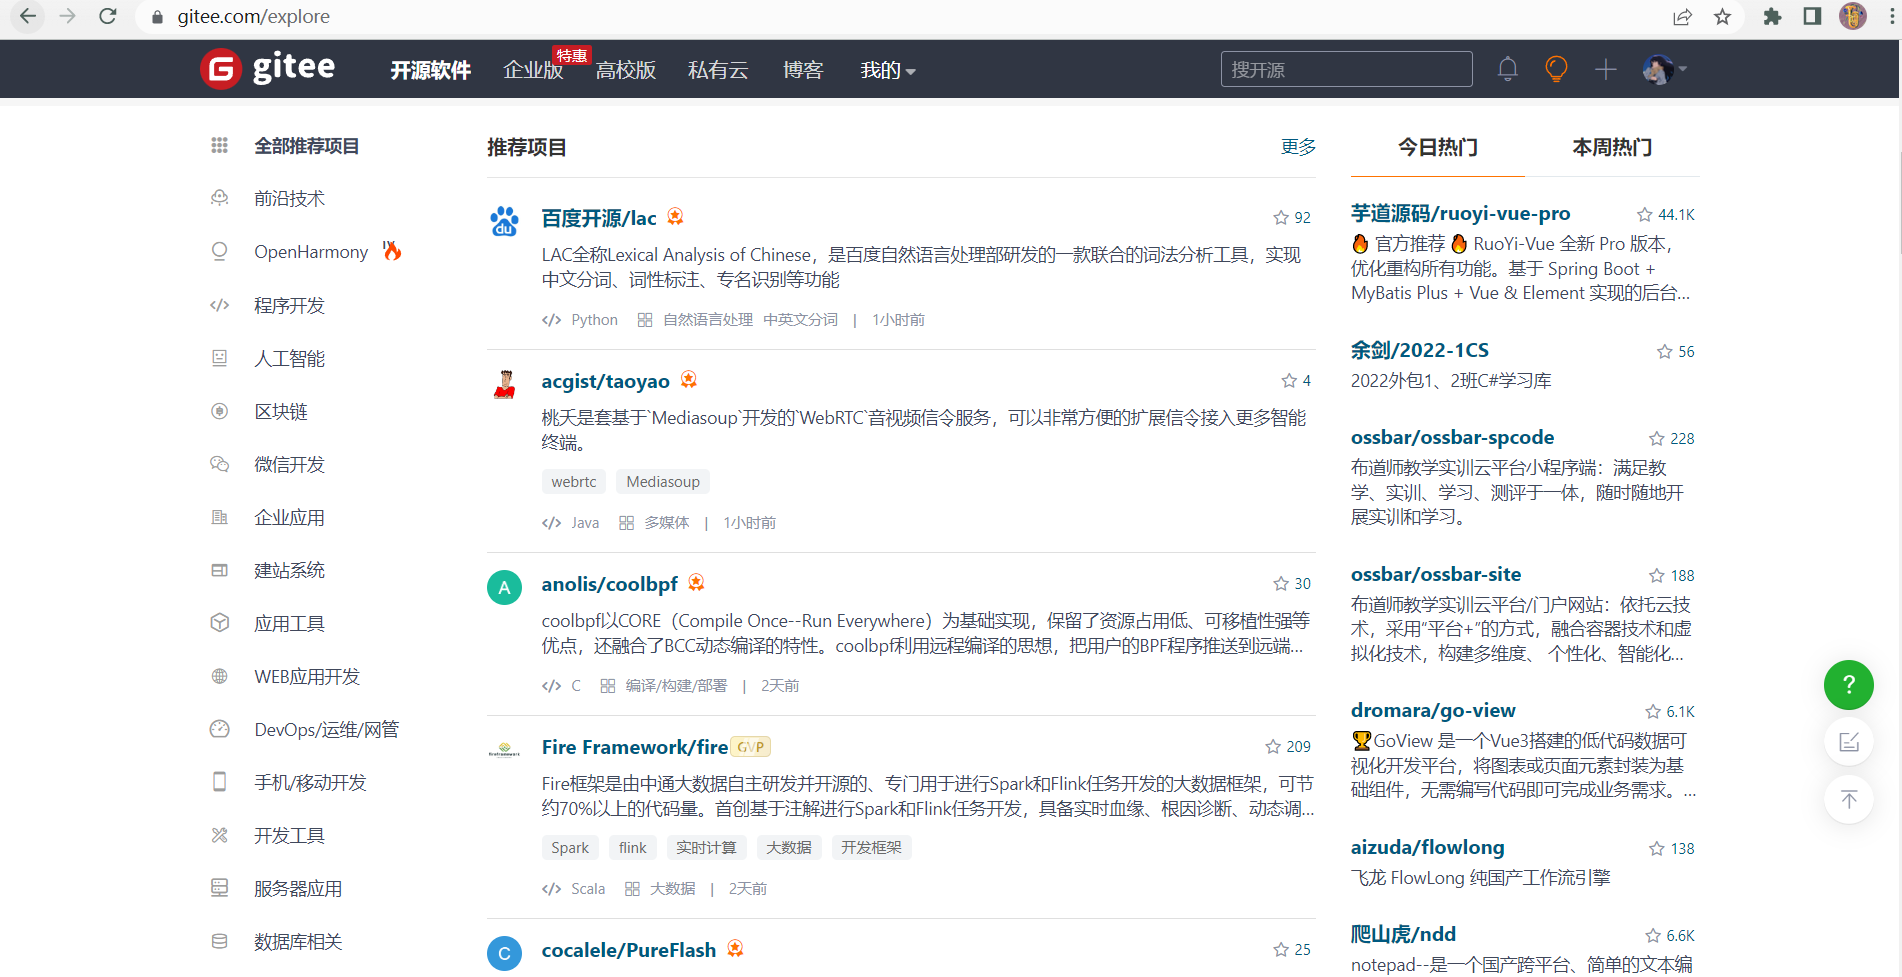Click the browser back arrow
The width and height of the screenshot is (1902, 977).
[x=28, y=16]
